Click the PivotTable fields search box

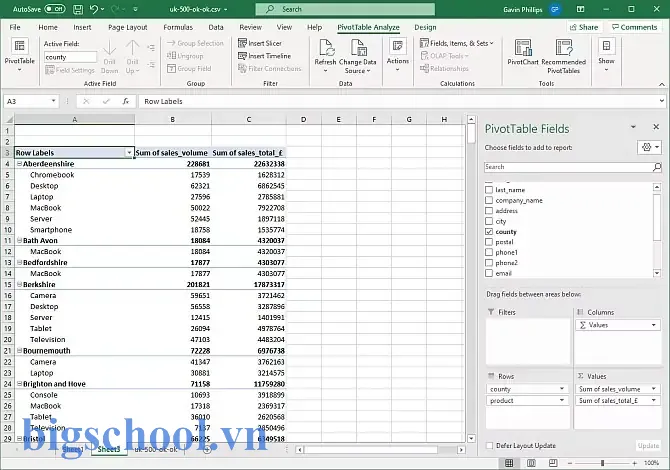(568, 167)
